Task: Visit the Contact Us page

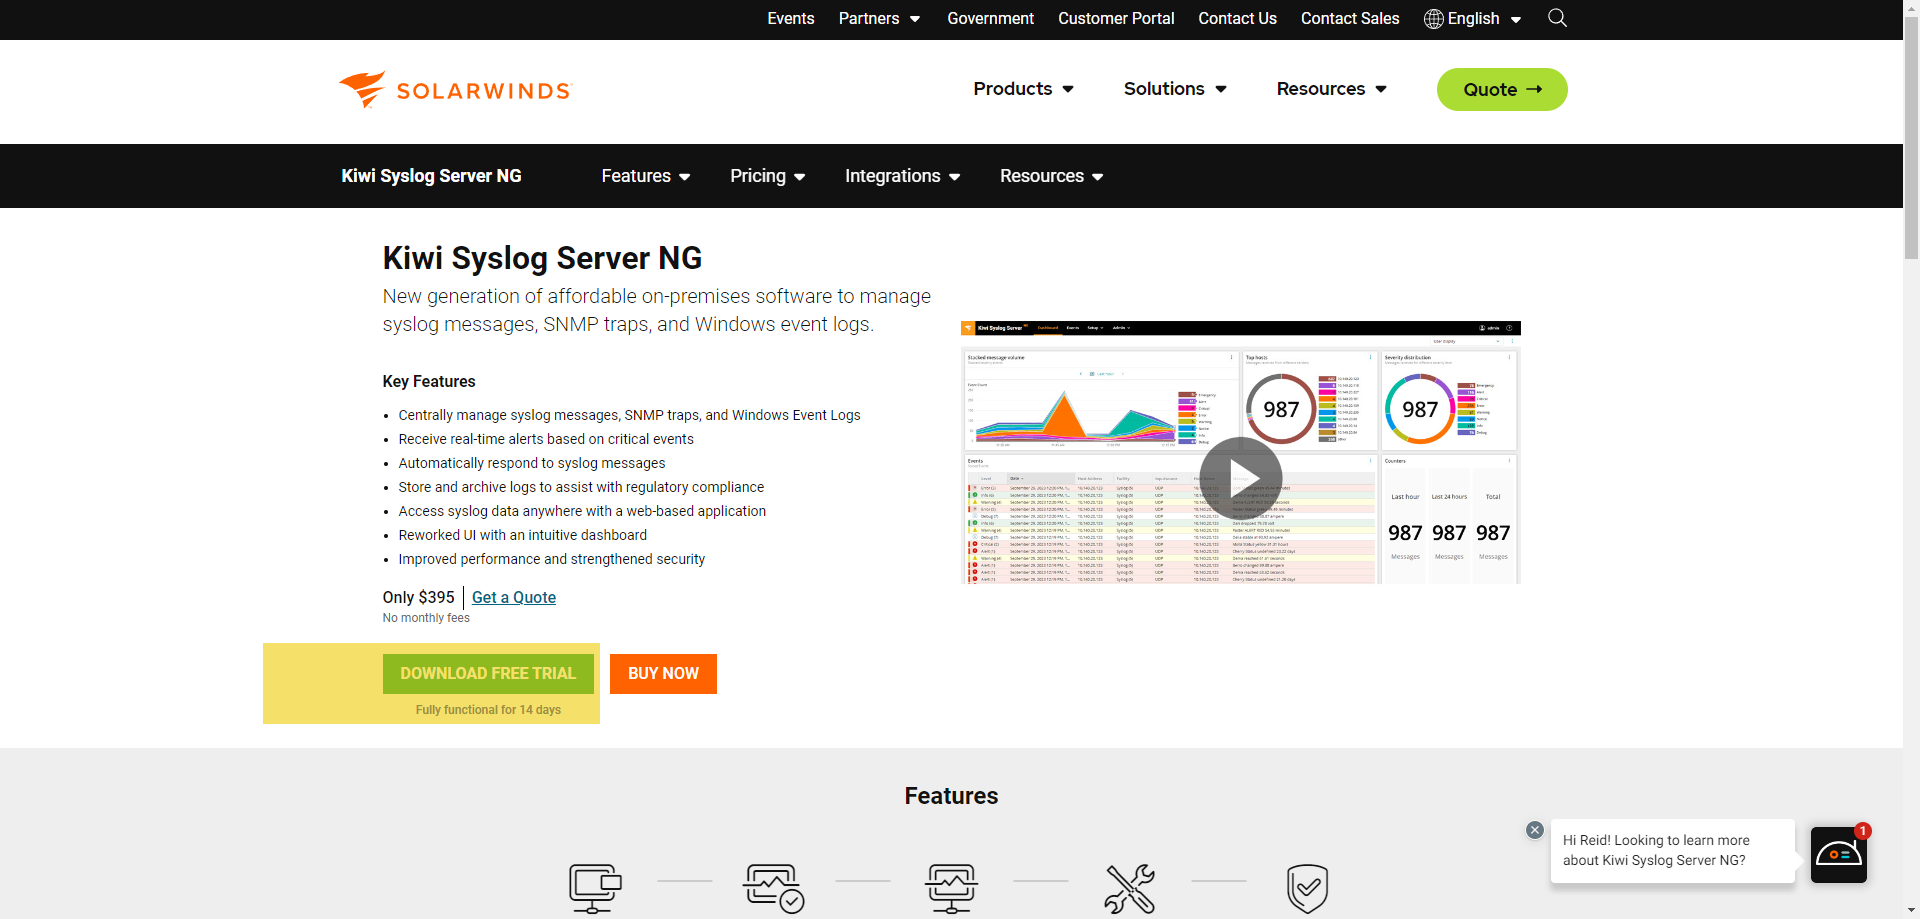Action: tap(1237, 19)
